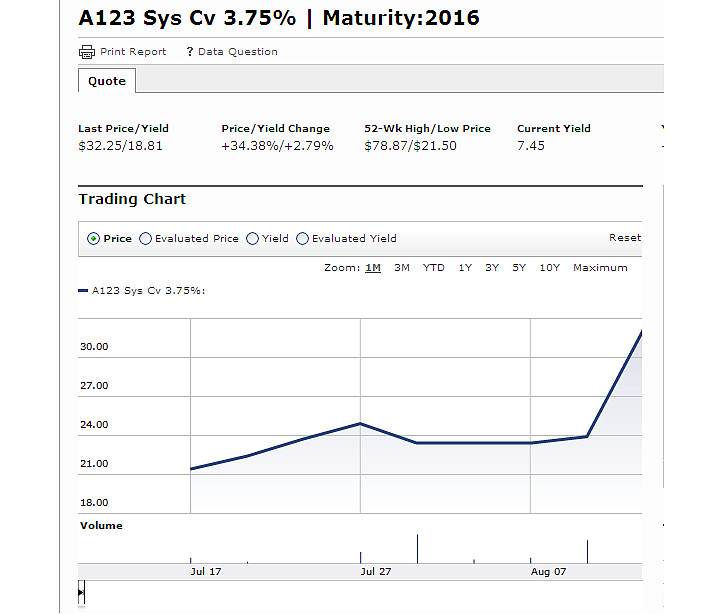This screenshot has height=614, width=720.
Task: Click the Last Price value $32.25/18.81
Action: coord(120,146)
